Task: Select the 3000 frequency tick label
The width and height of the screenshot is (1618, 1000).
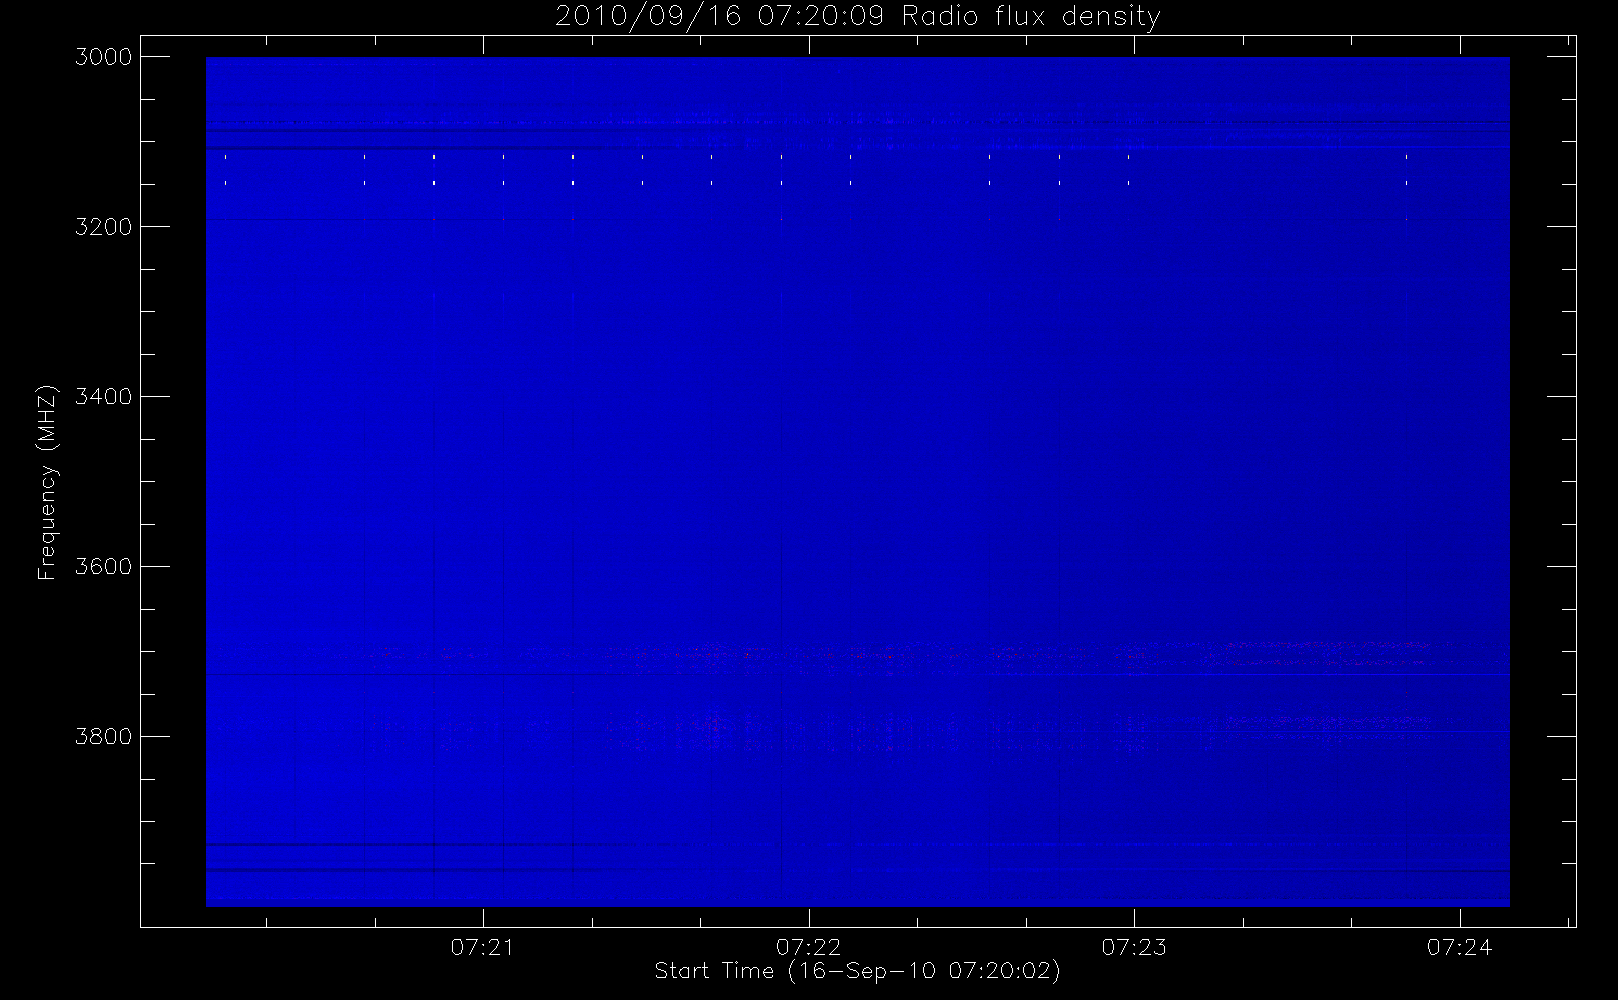Action: coord(104,57)
